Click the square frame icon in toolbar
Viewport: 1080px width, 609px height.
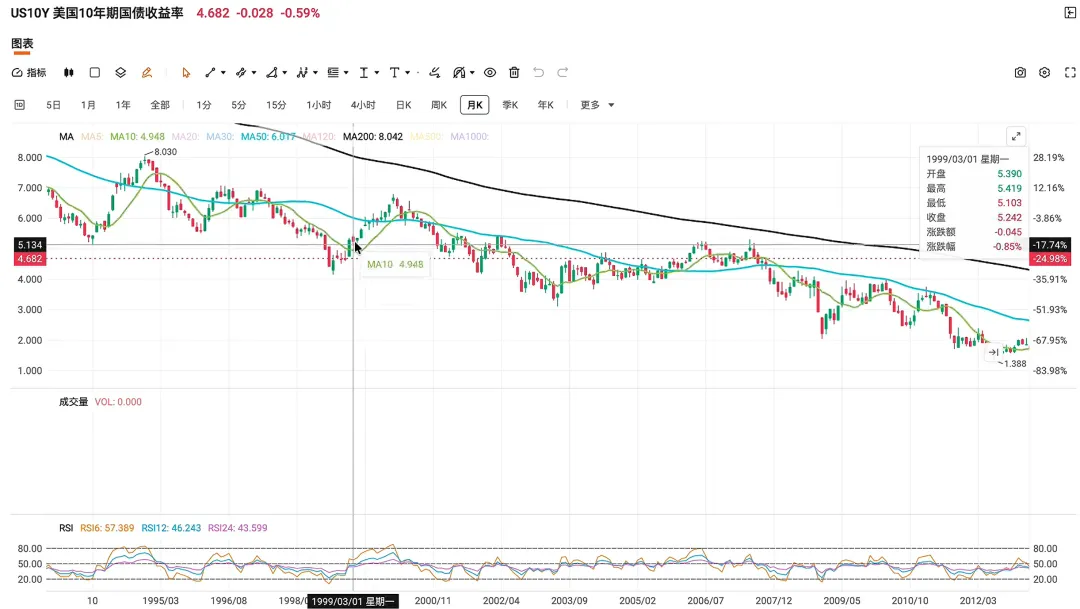[x=95, y=72]
